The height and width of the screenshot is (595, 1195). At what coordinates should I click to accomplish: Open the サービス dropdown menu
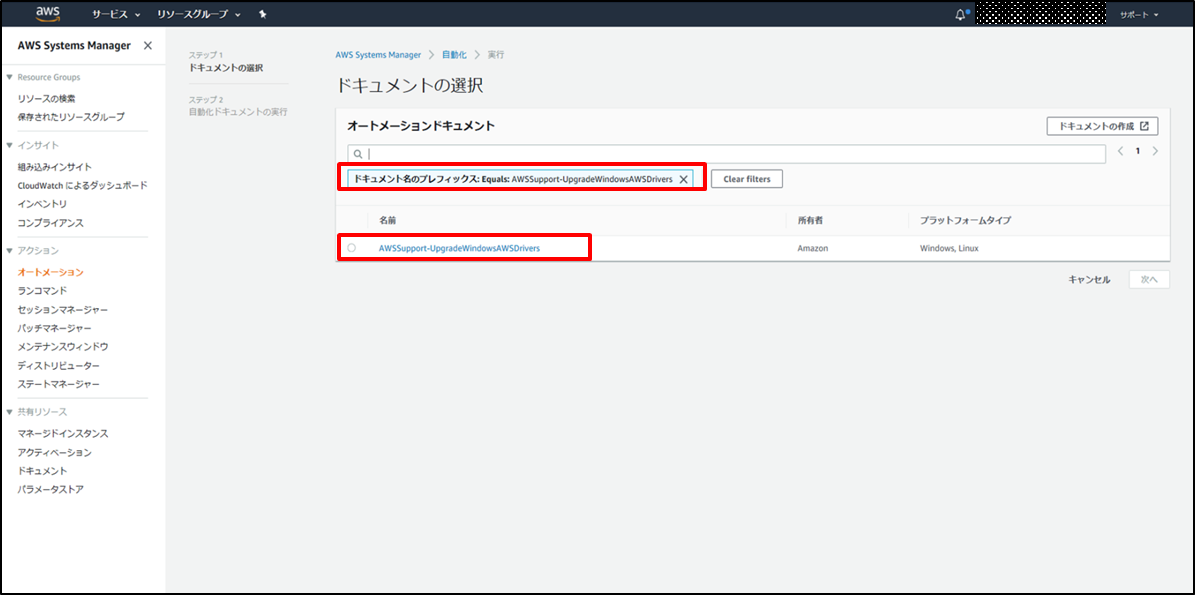pos(116,15)
